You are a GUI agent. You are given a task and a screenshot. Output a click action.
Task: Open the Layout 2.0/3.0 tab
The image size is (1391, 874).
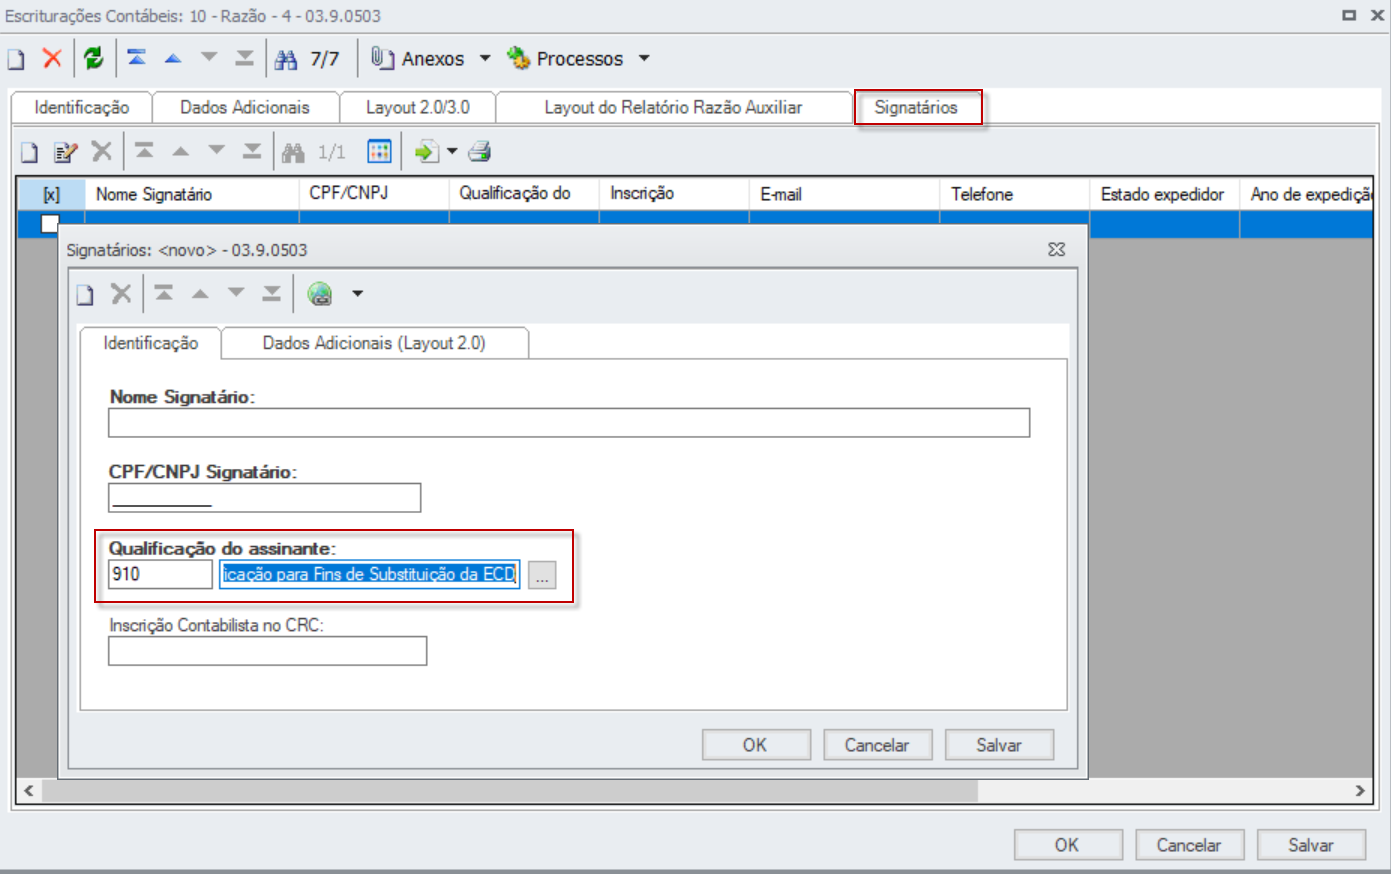point(417,107)
